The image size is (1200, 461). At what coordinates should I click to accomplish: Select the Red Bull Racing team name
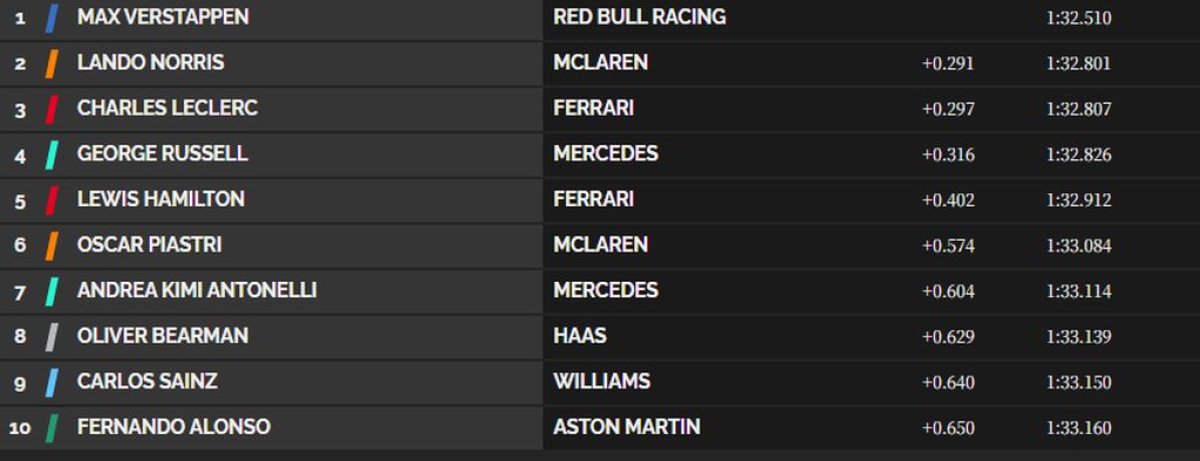coord(639,17)
